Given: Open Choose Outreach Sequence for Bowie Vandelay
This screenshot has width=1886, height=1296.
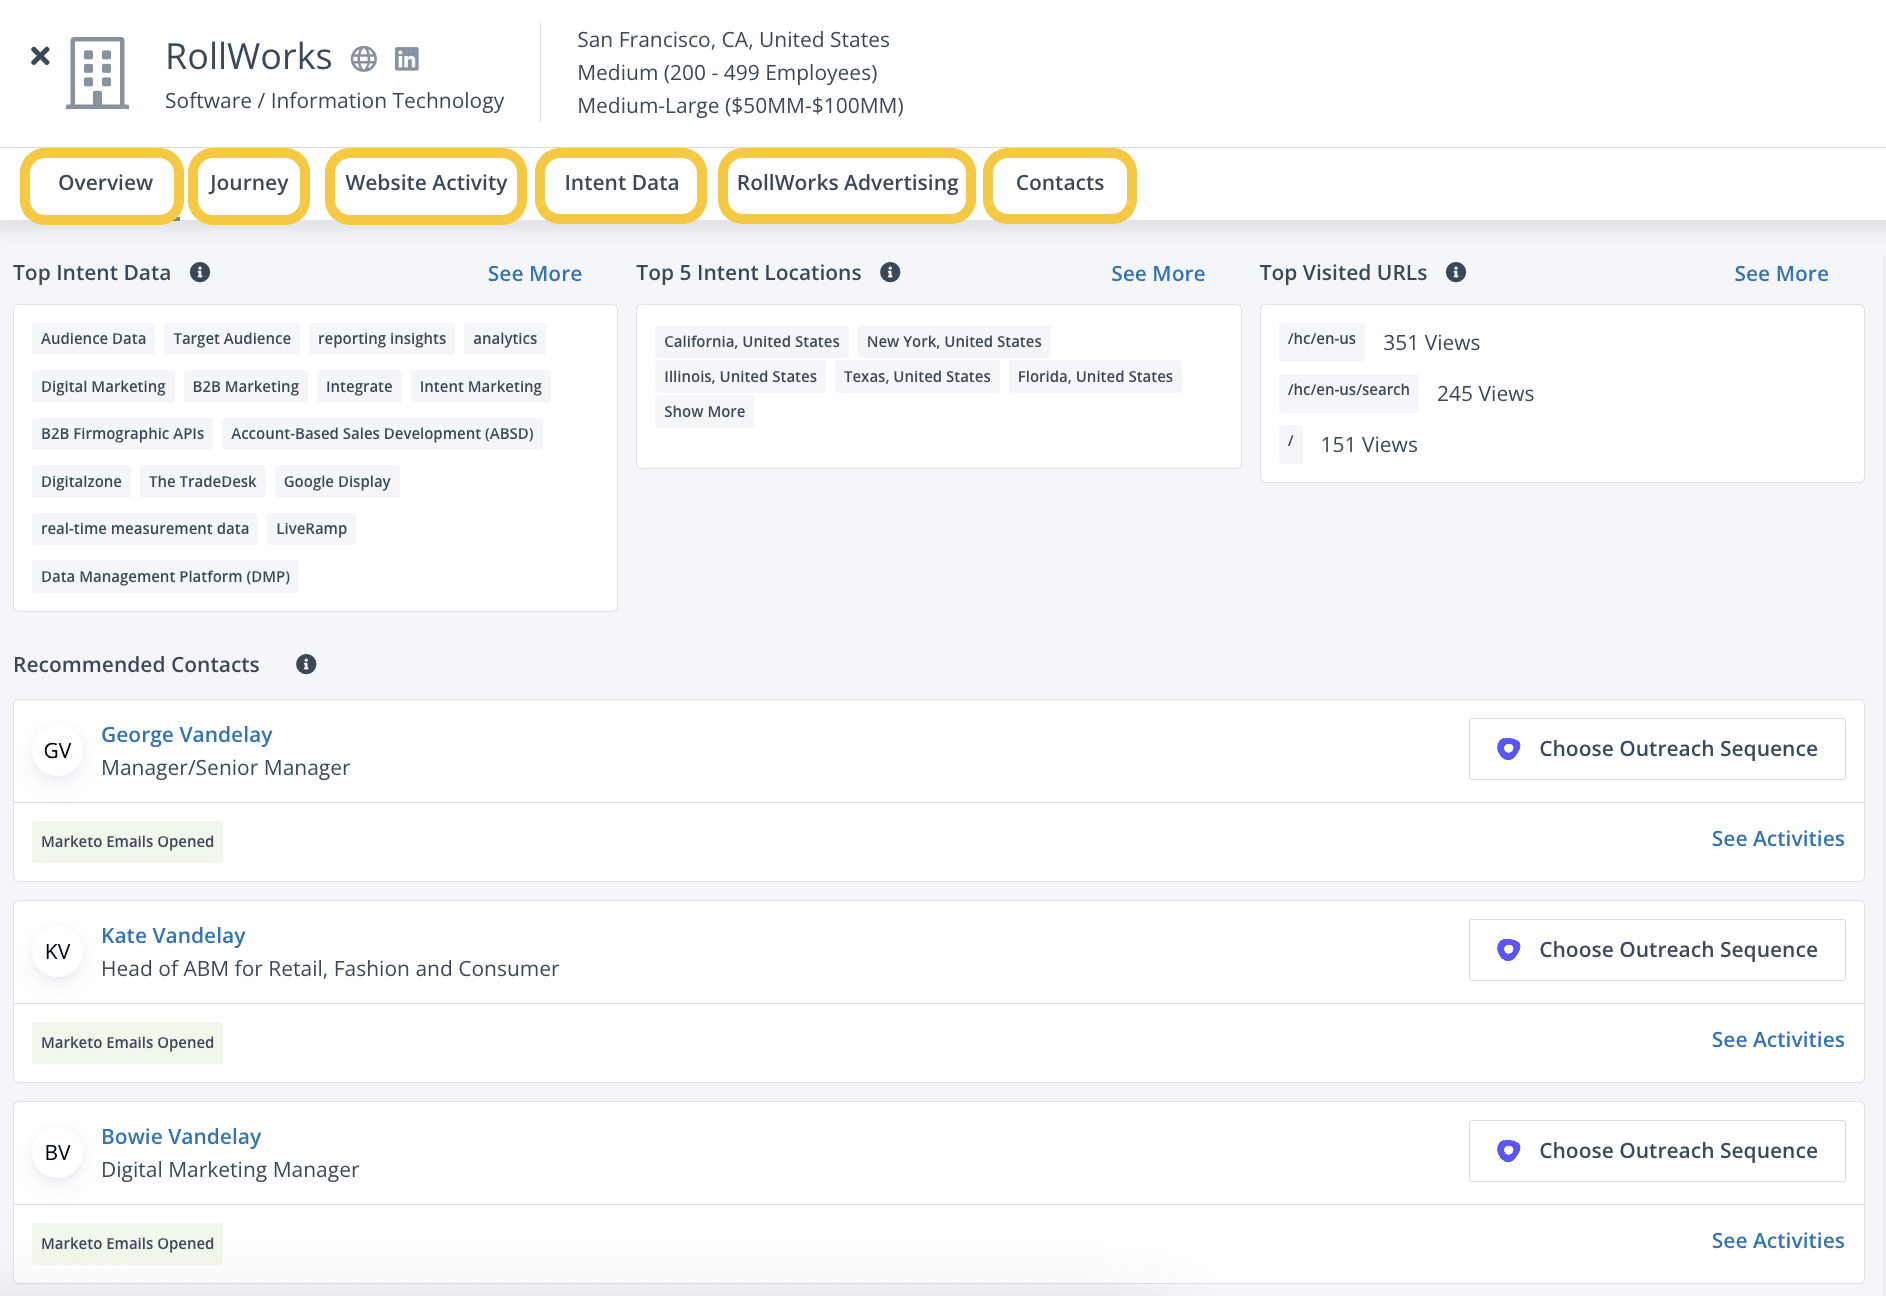Looking at the screenshot, I should click(x=1656, y=1150).
